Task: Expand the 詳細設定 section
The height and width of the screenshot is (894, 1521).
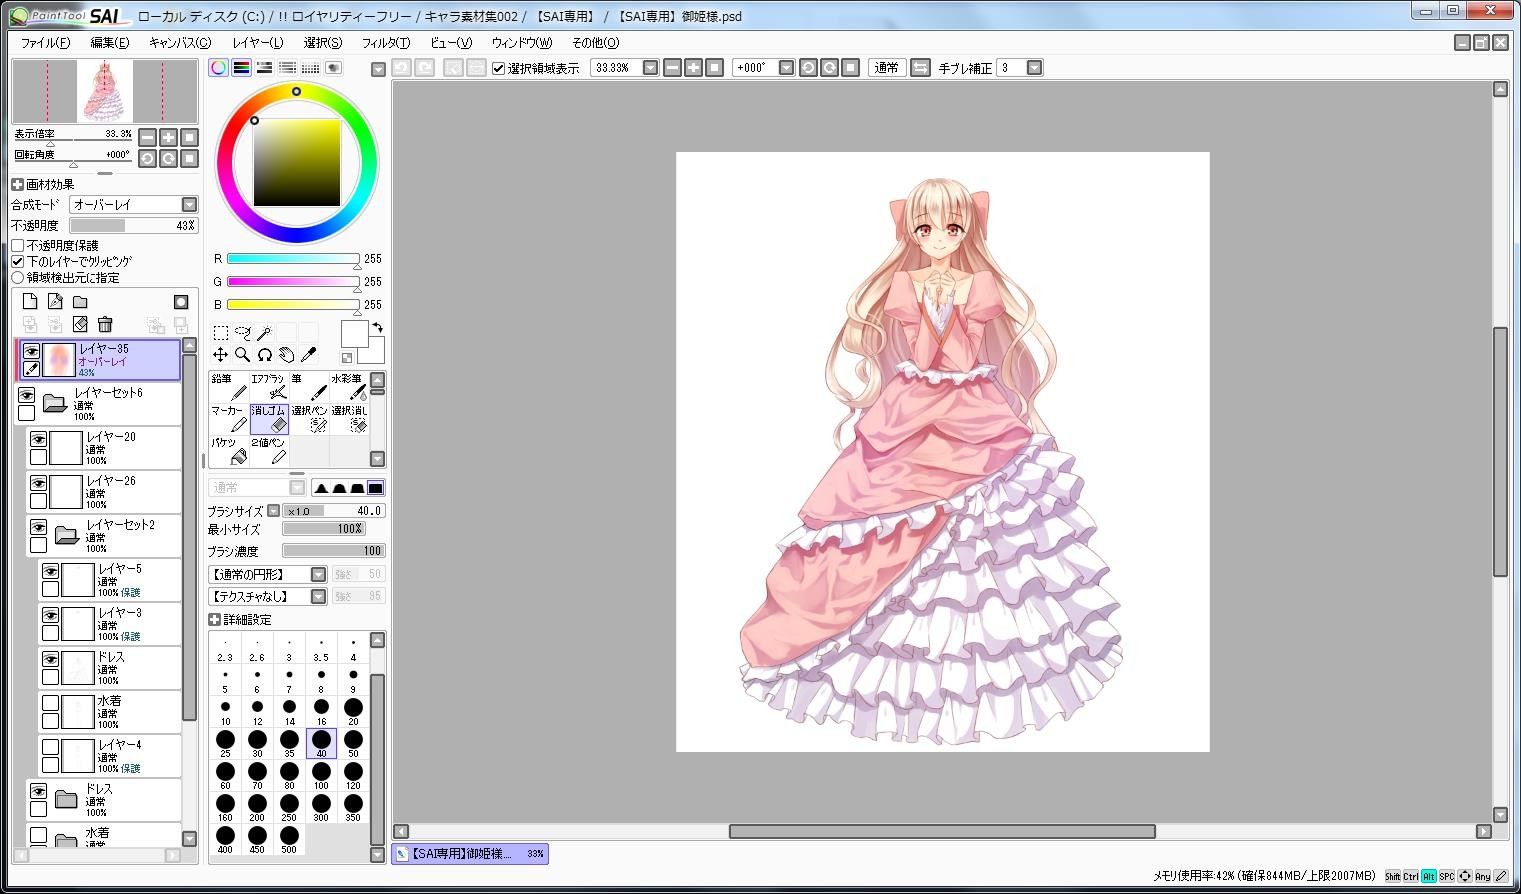Action: click(214, 620)
